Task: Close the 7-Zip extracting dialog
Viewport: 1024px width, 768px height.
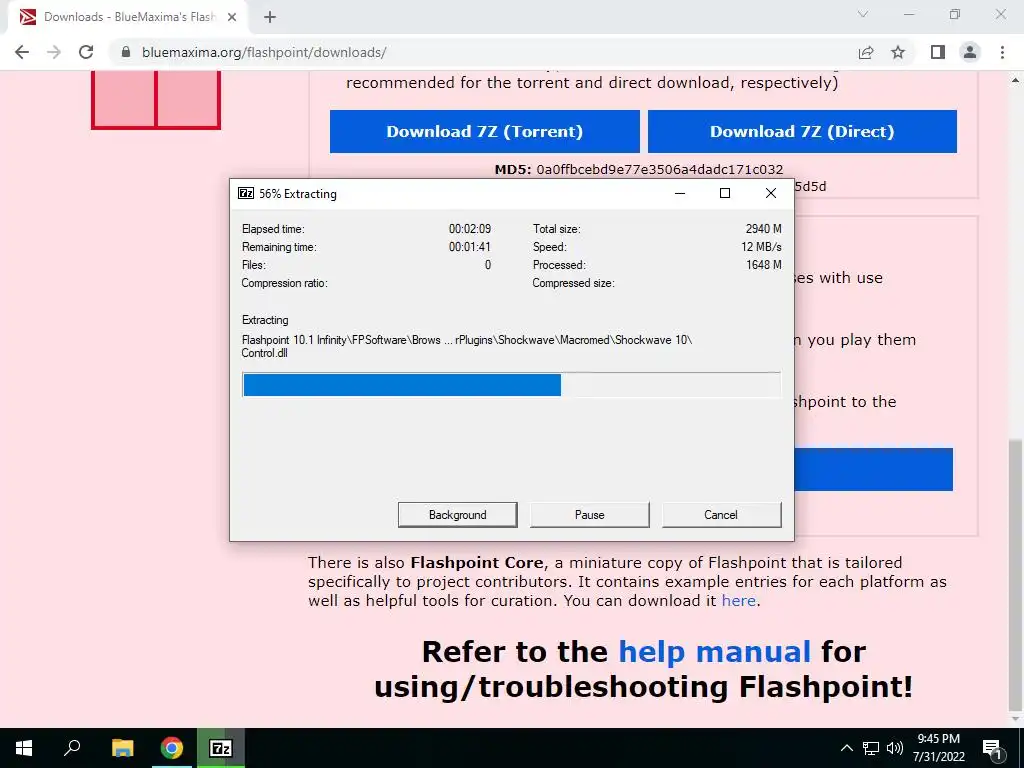Action: click(x=771, y=193)
